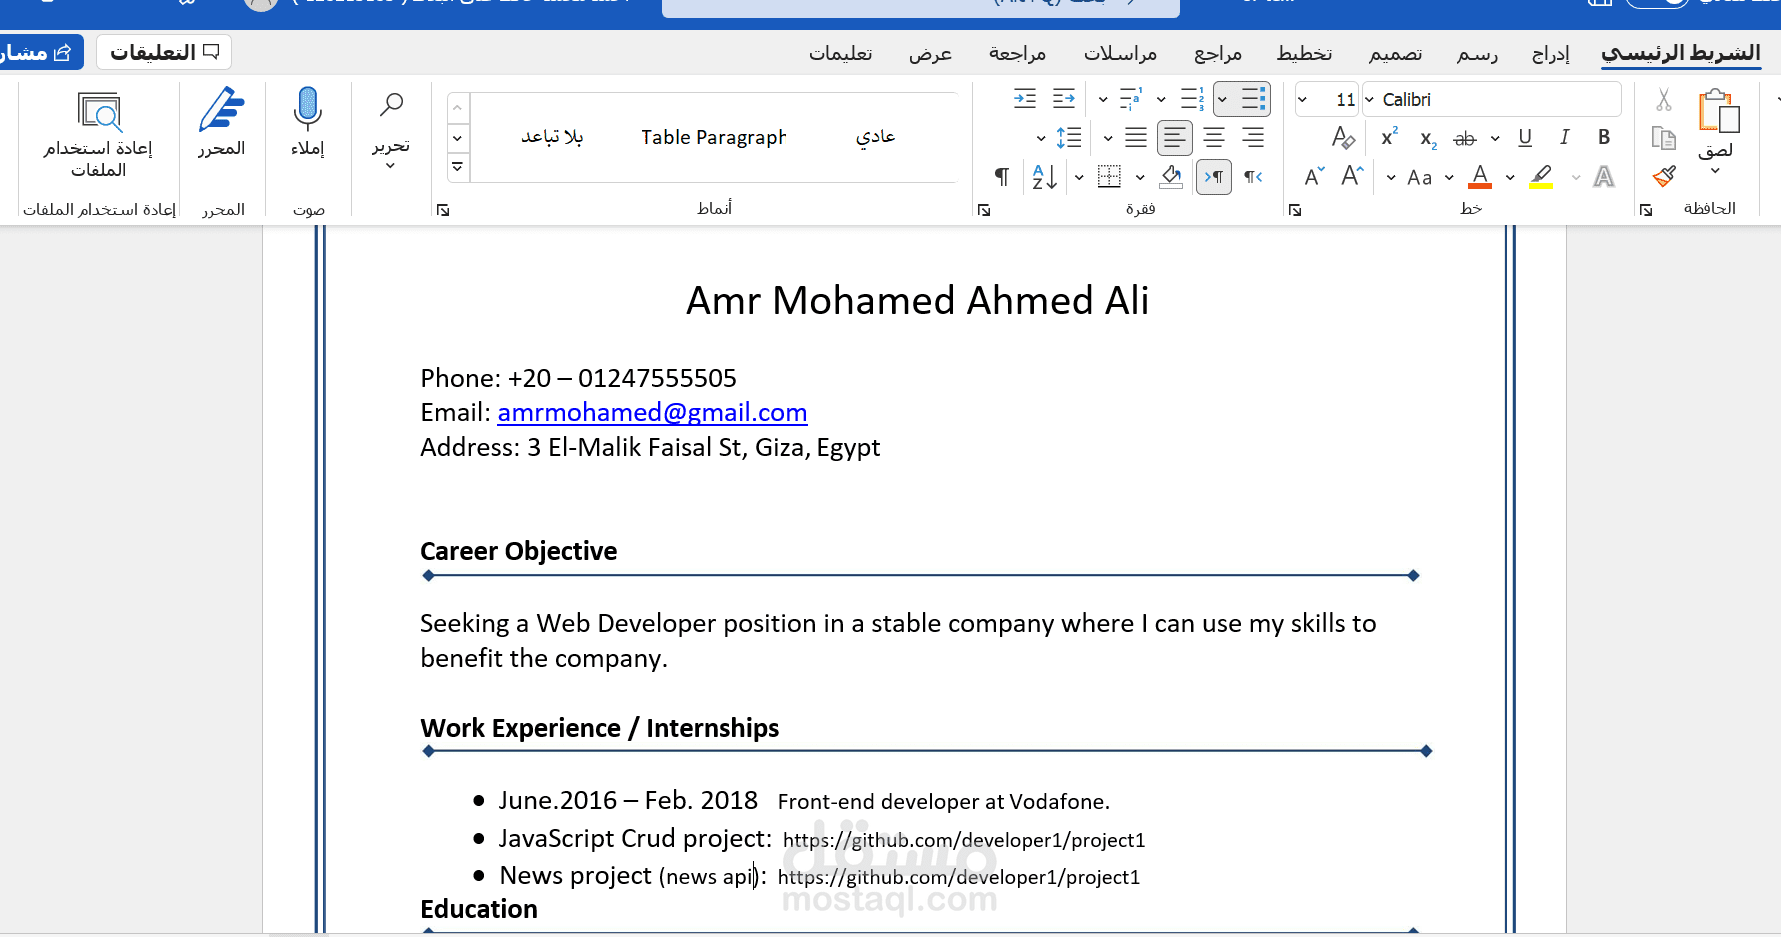Click amrmohamed@gmail.com email link
1781x937 pixels.
click(652, 412)
